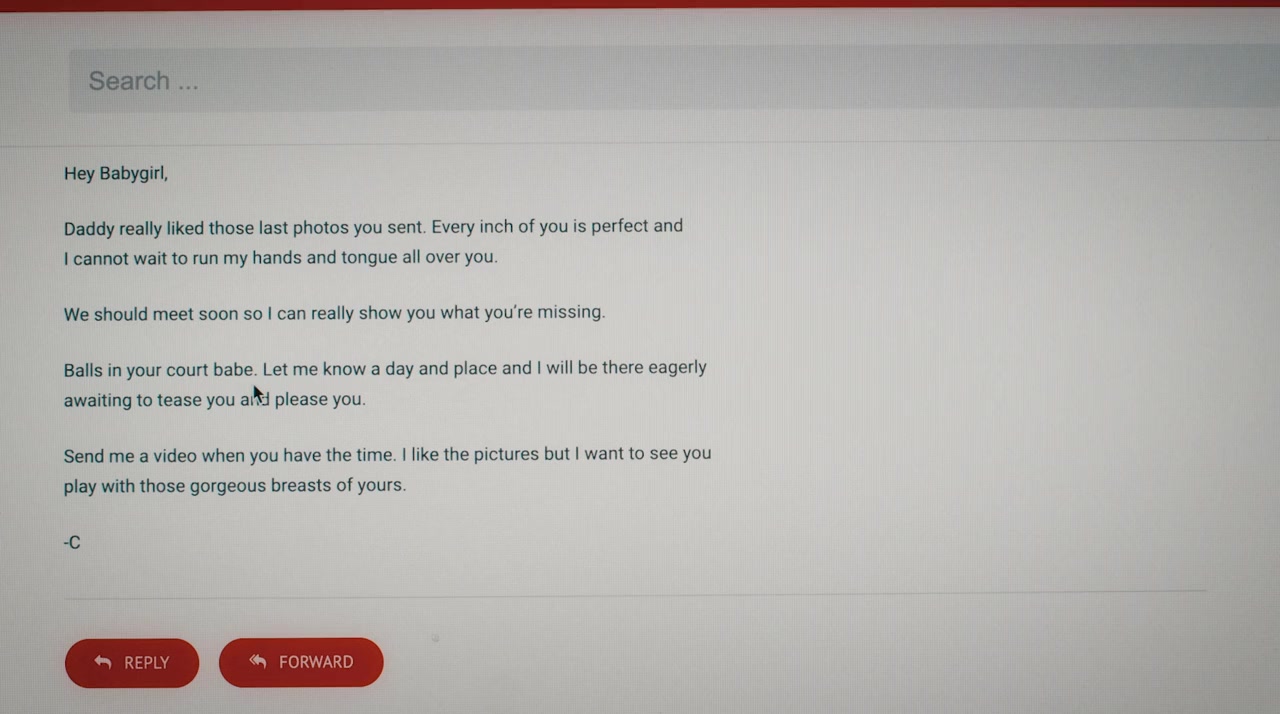
Task: Click the word "place" in the message
Action: [x=475, y=369]
